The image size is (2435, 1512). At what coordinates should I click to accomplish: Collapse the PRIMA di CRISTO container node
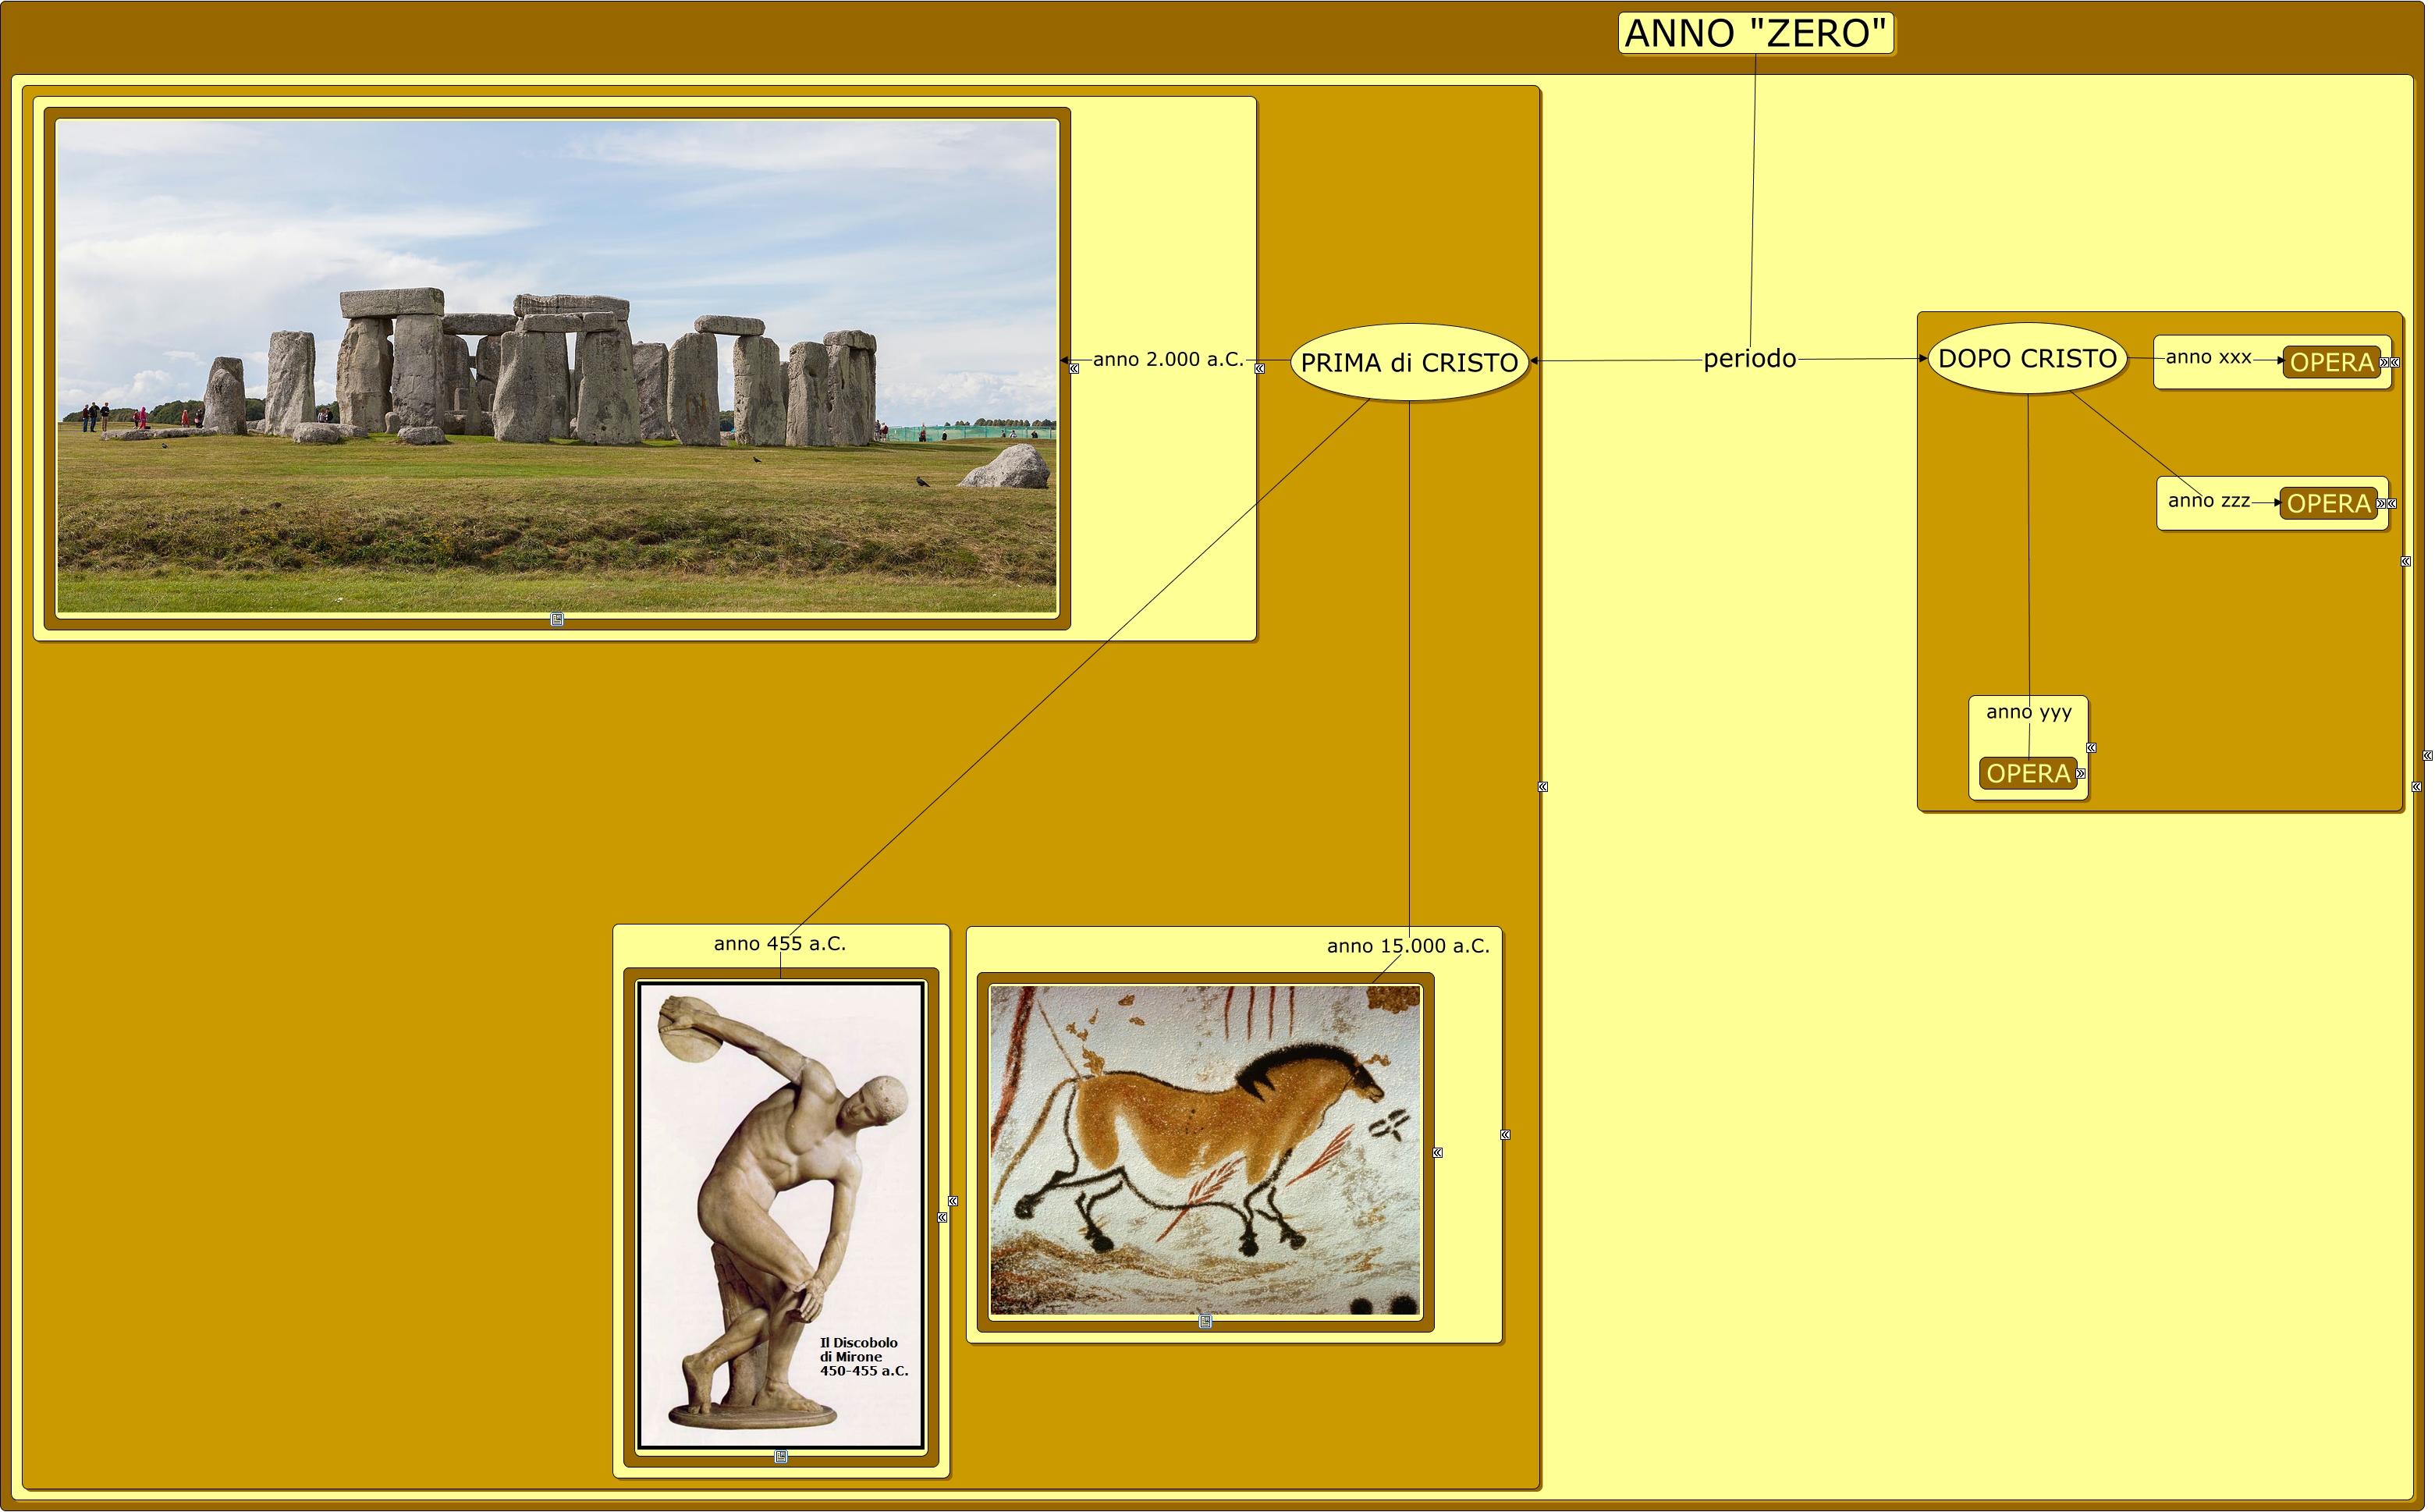coord(1543,787)
